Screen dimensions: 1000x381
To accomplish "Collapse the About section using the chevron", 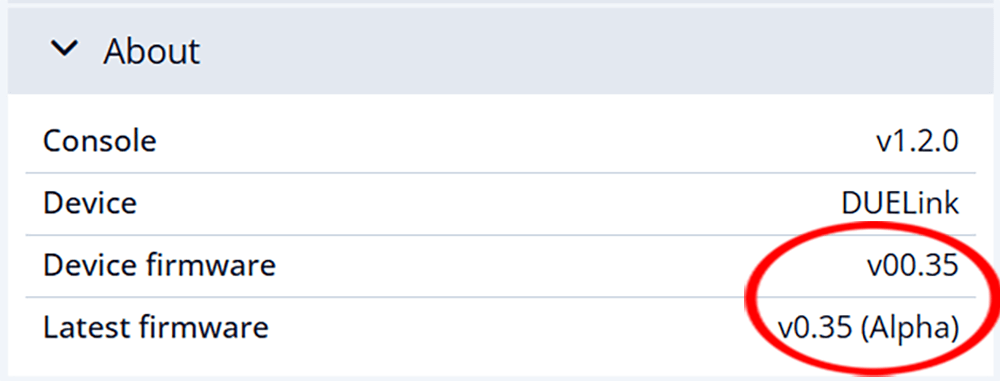I will click(65, 49).
